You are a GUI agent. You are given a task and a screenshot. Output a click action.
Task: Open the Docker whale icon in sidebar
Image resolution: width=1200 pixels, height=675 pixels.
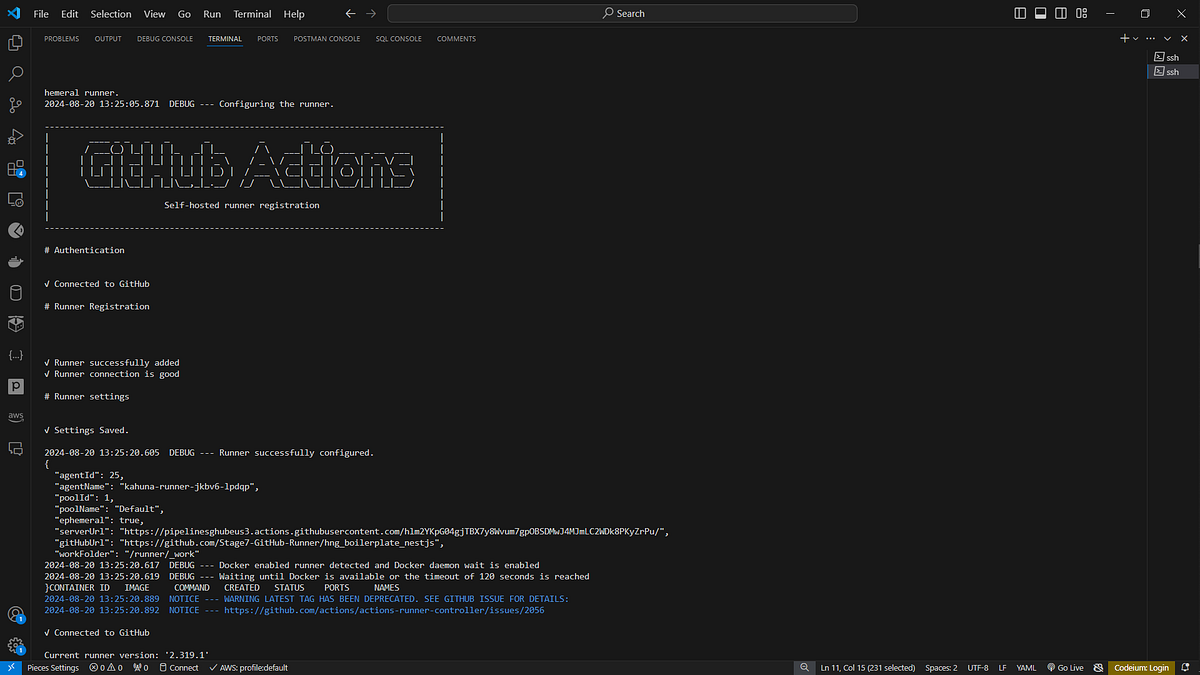tap(15, 262)
